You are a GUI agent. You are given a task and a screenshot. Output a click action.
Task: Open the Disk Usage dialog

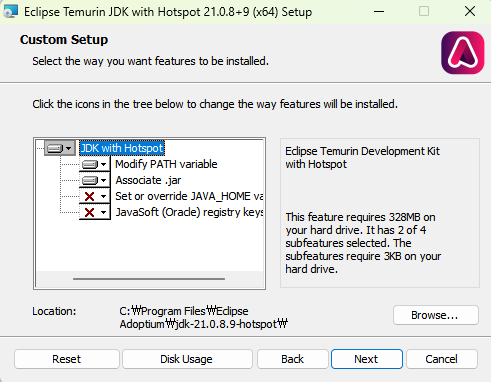point(187,359)
